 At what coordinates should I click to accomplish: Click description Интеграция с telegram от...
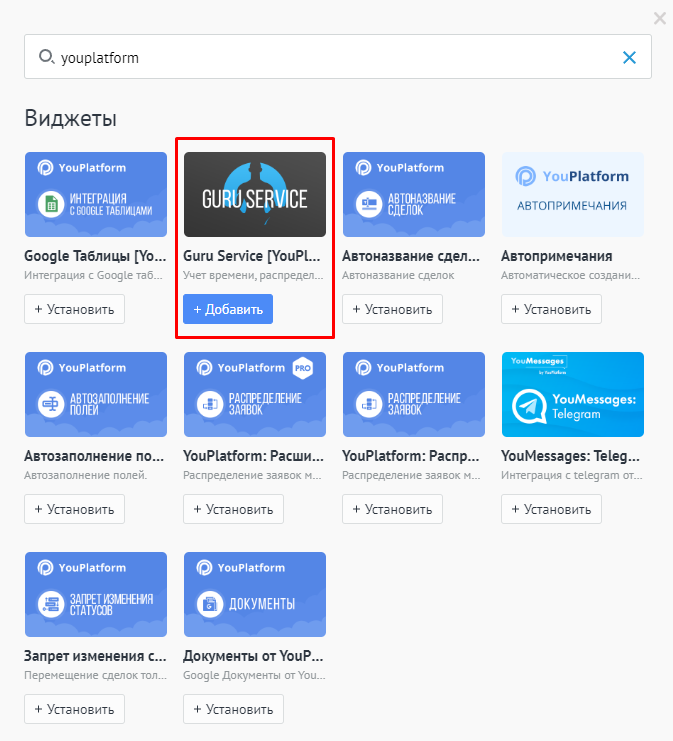point(571,475)
